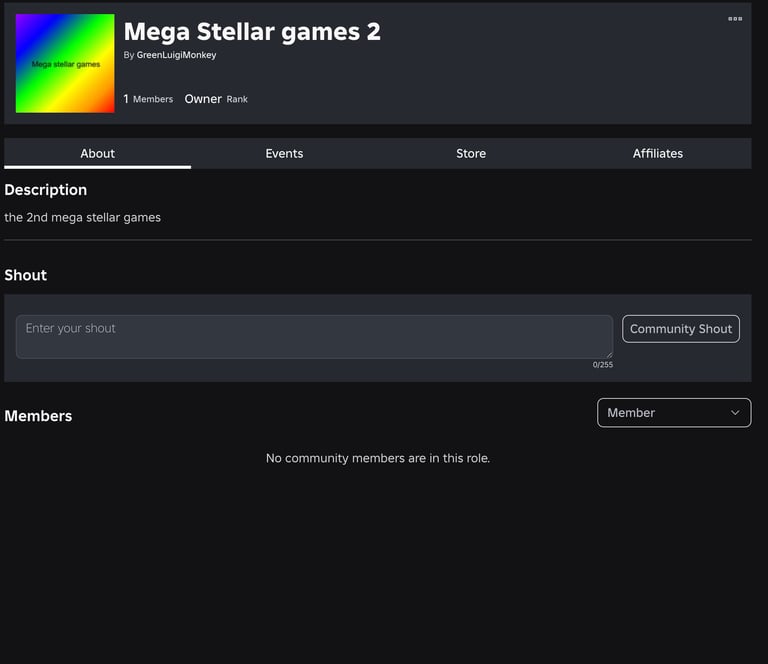Click the Shout section heading
Image resolution: width=768 pixels, height=664 pixels.
pyautogui.click(x=25, y=275)
